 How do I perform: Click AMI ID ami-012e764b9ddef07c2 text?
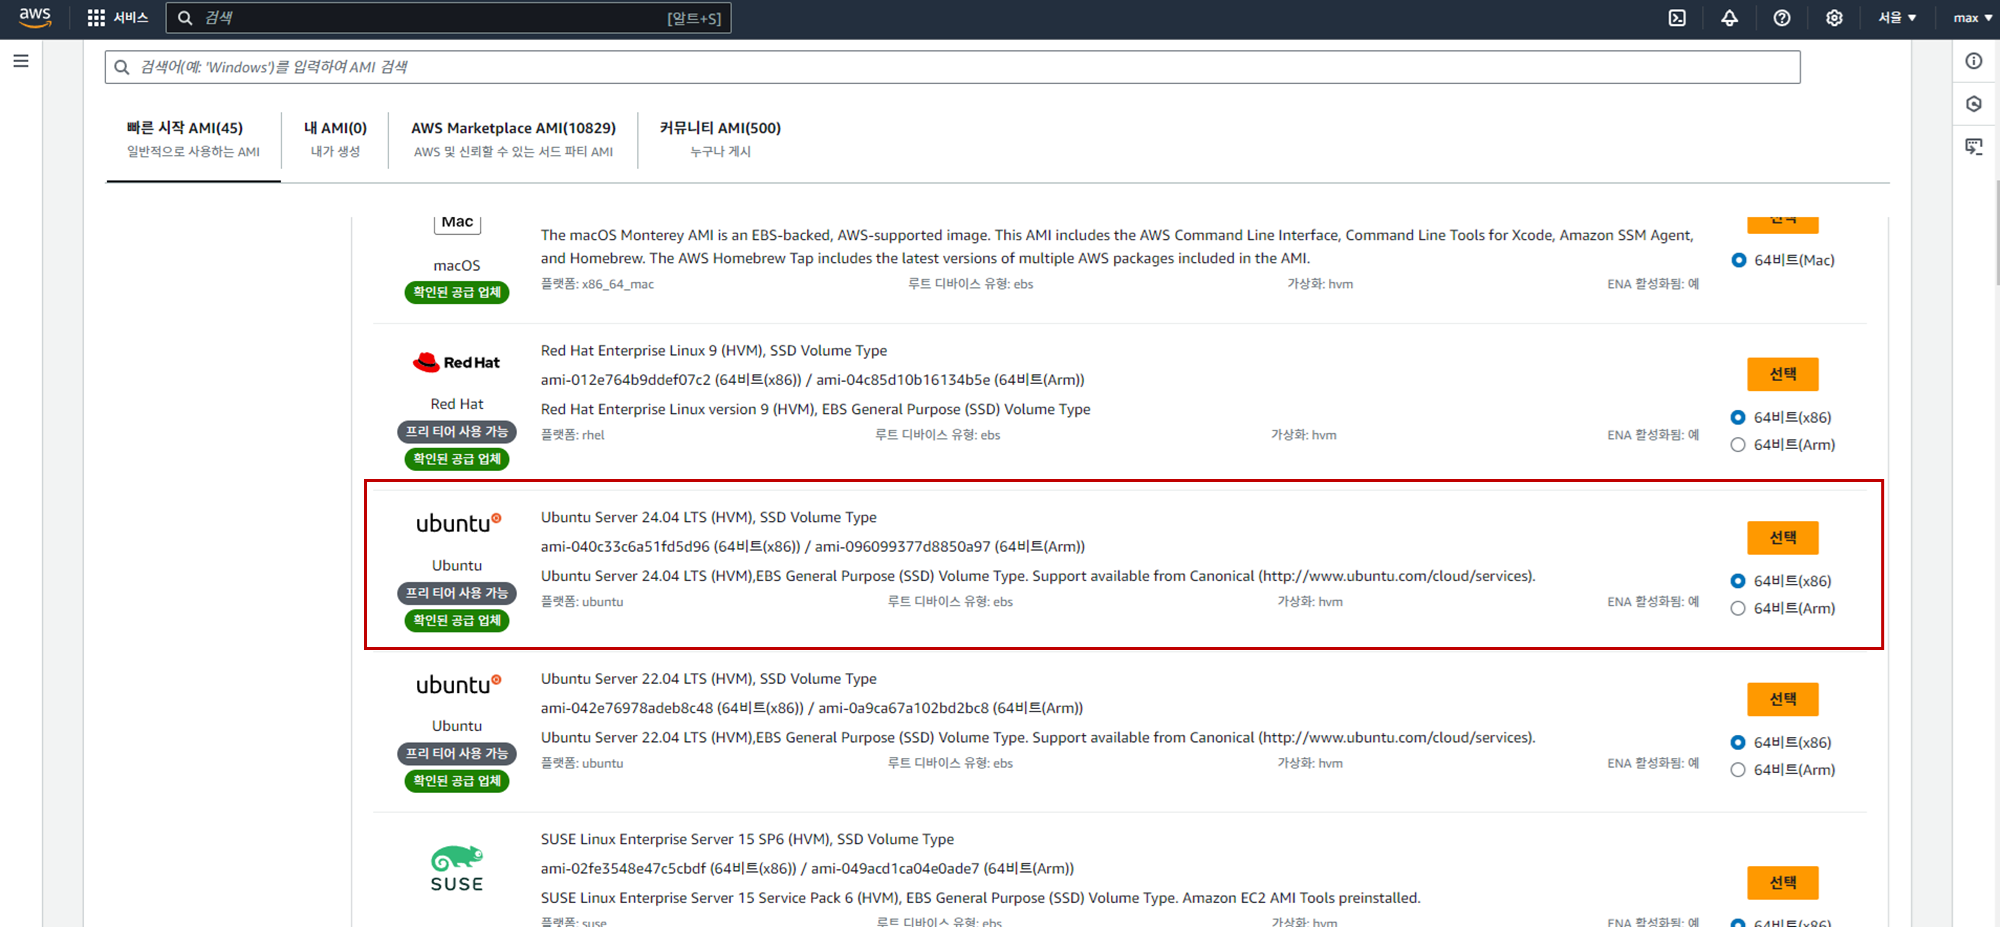626,380
